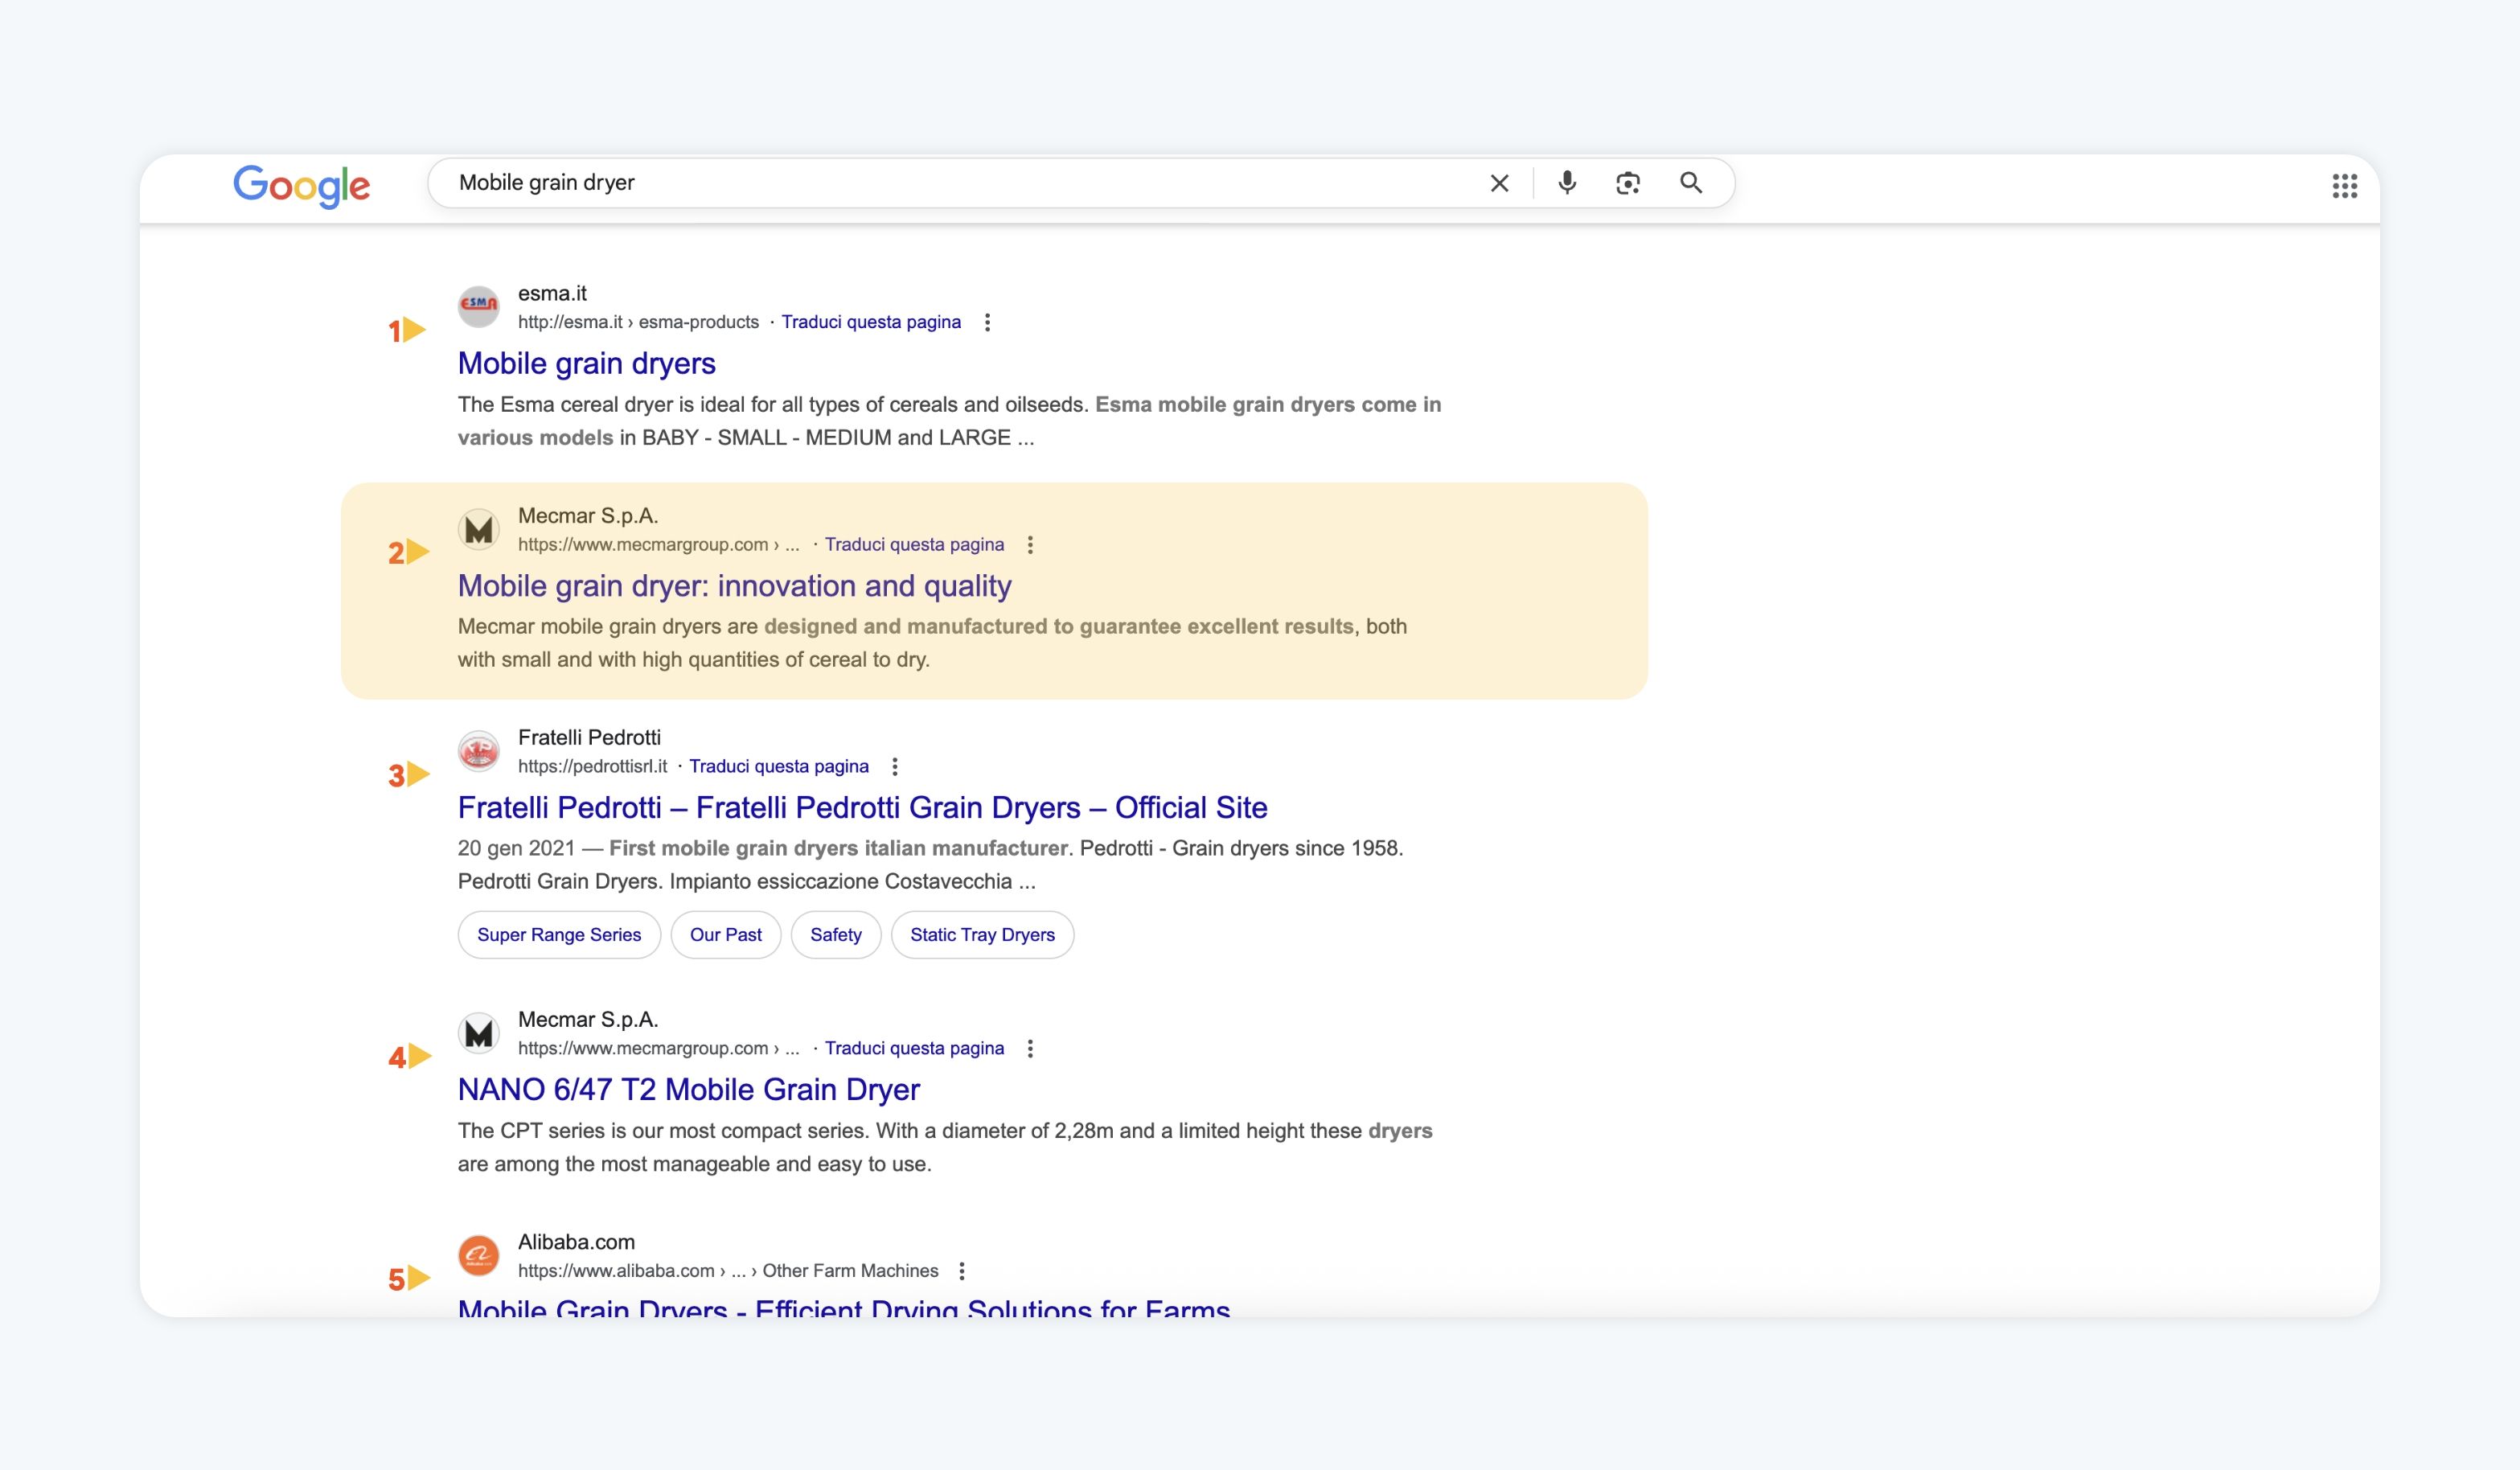2520x1470 pixels.
Task: Open more options for the NANO 6/47 T2 result
Action: pos(1030,1049)
